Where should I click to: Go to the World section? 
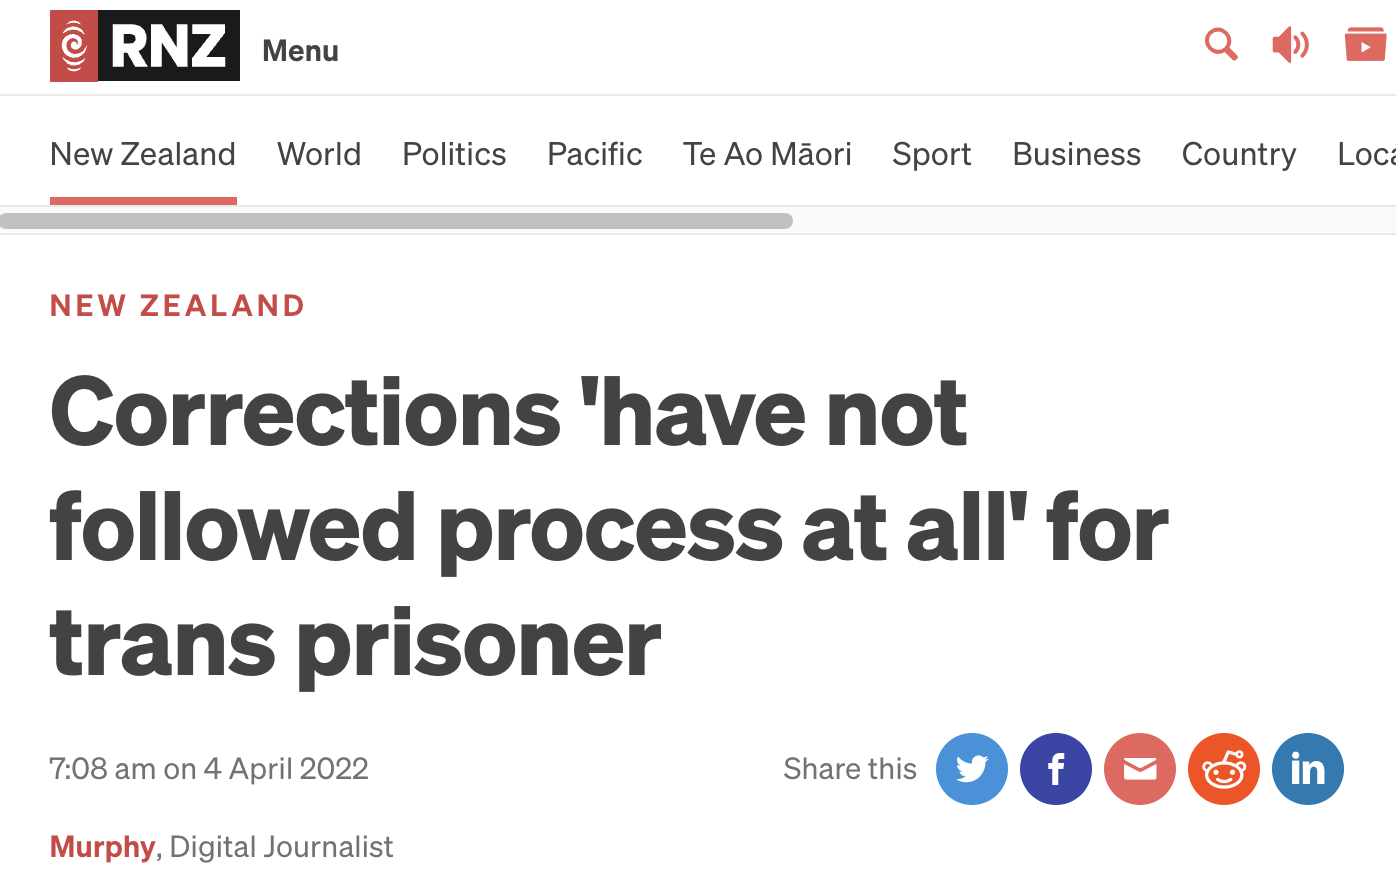coord(319,154)
